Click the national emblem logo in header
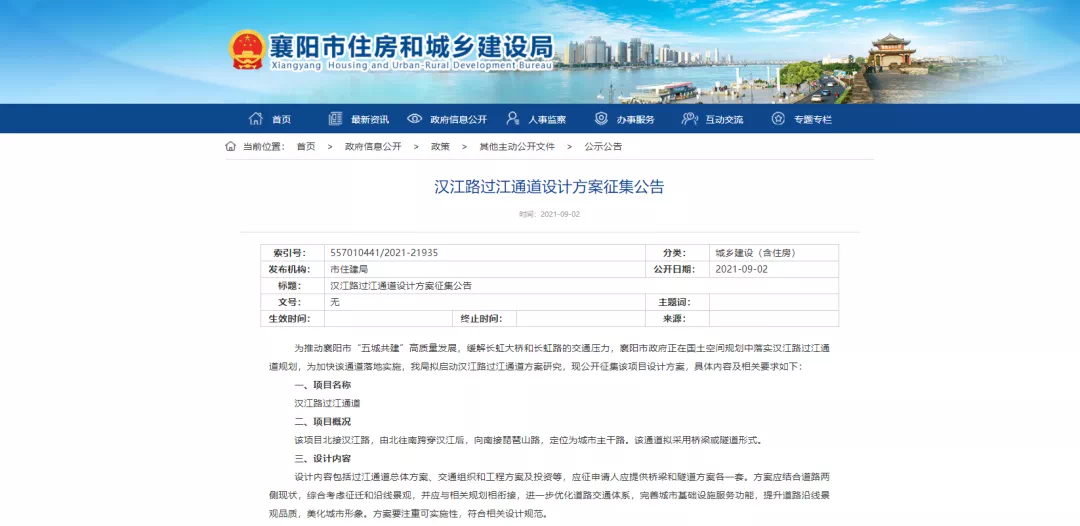This screenshot has height=526, width=1080. coord(247,50)
